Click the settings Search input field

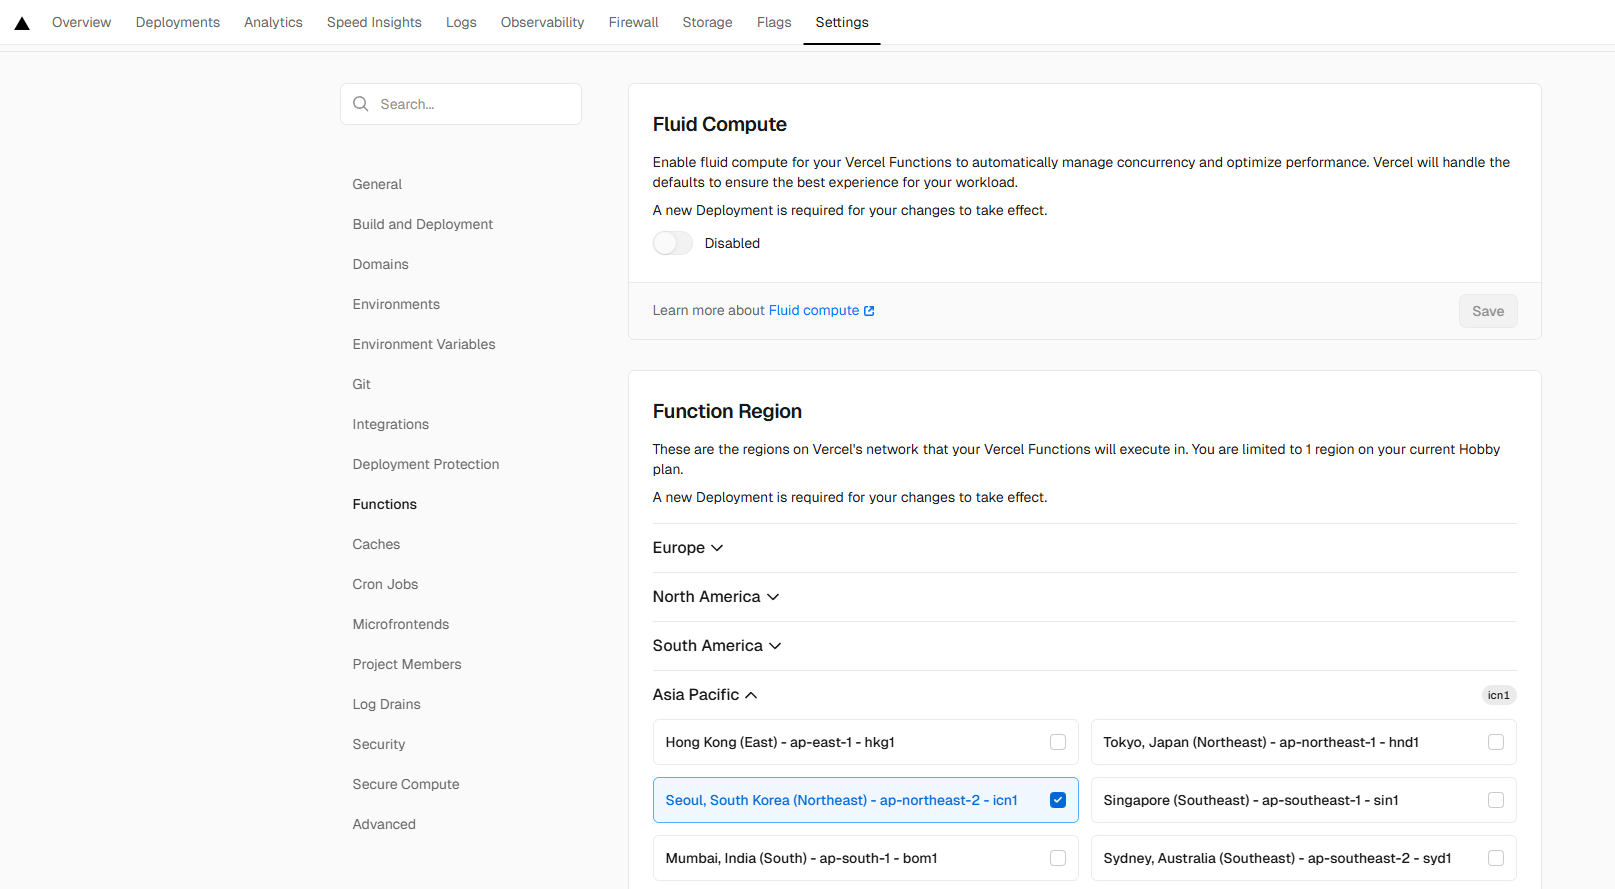tap(461, 104)
